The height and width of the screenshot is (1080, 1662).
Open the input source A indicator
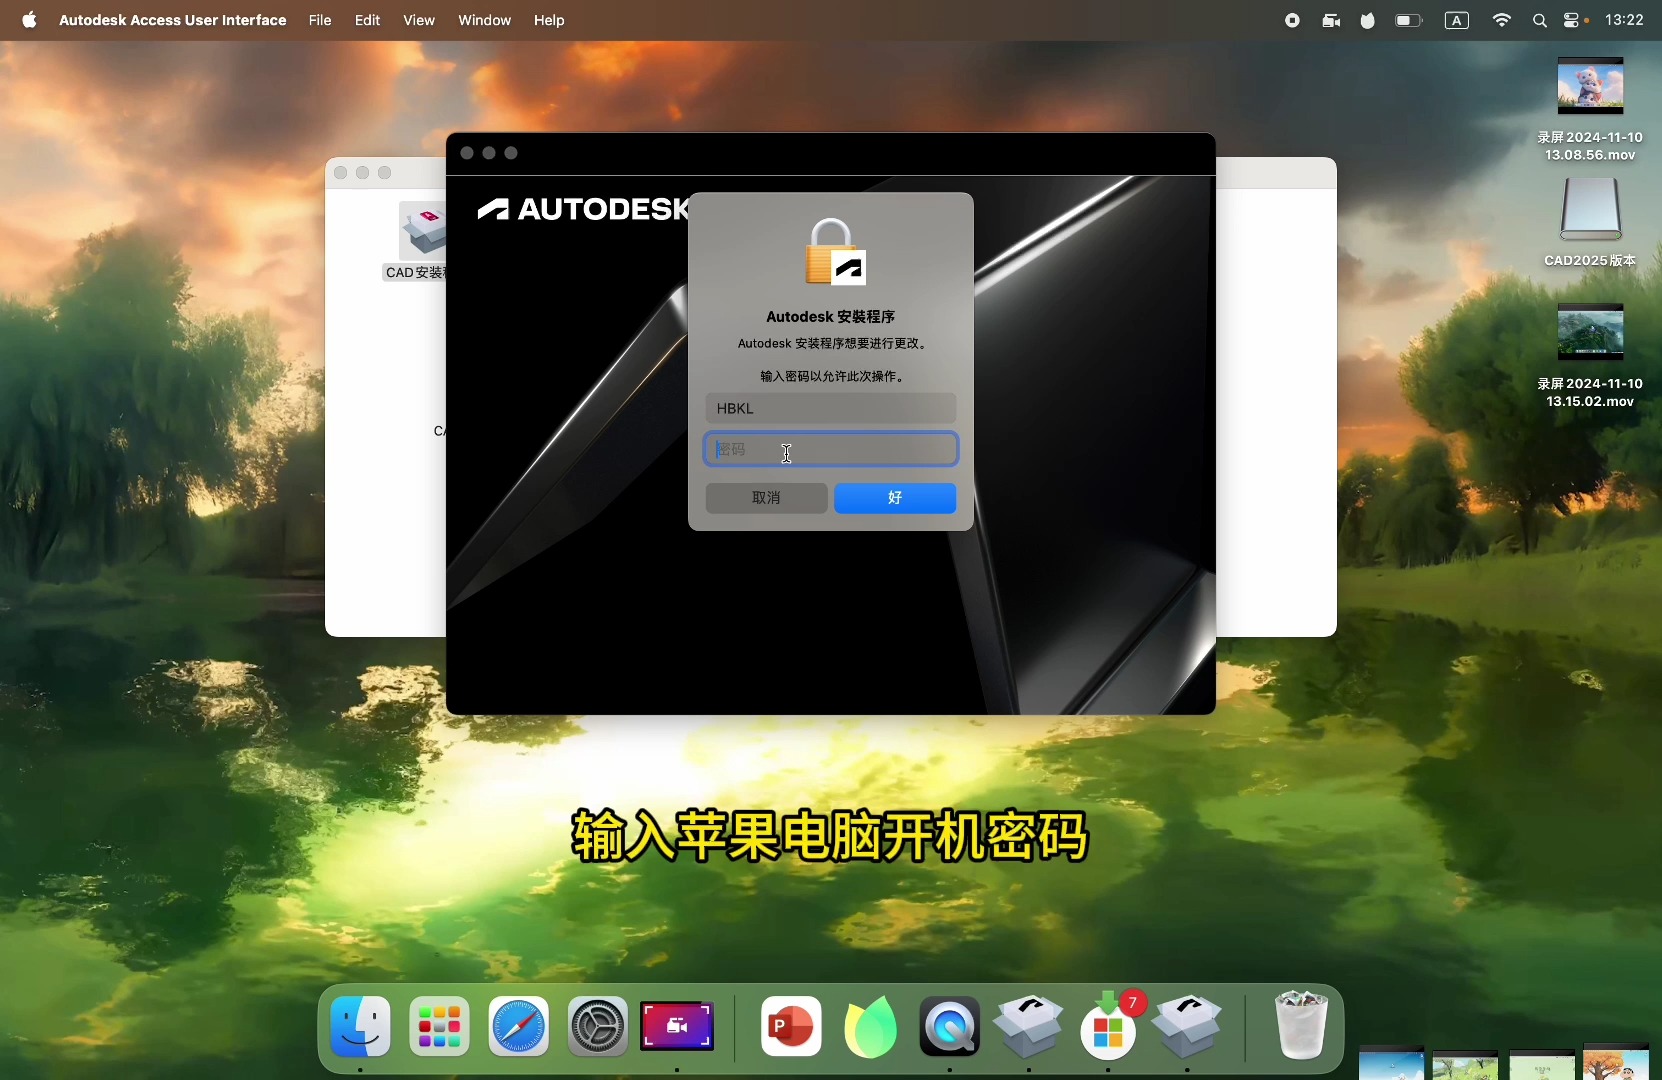point(1457,20)
